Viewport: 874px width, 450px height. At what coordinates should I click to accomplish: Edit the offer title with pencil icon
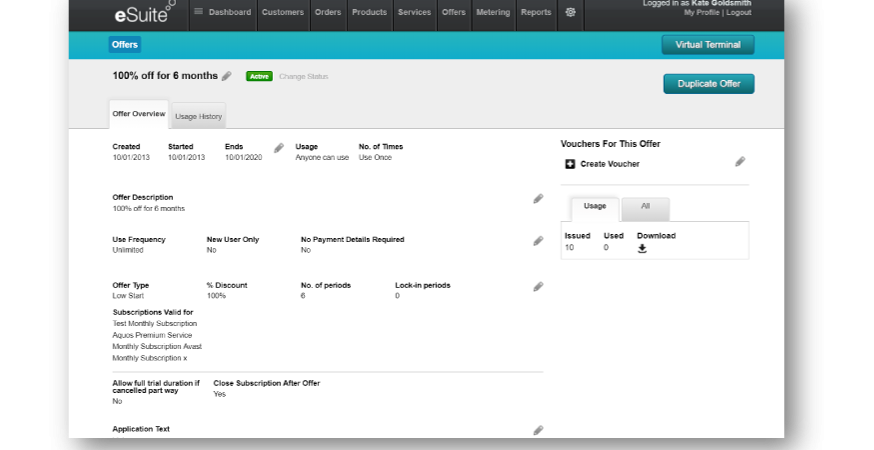[x=227, y=76]
